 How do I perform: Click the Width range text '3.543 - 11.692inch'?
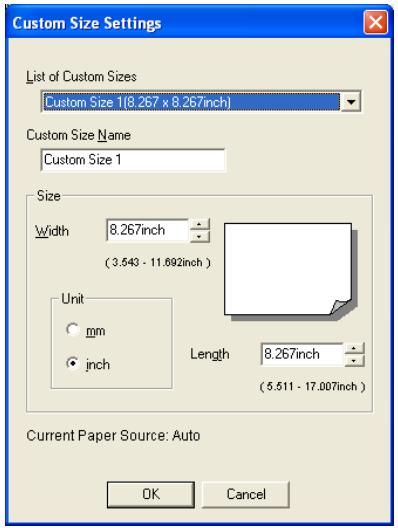point(158,262)
